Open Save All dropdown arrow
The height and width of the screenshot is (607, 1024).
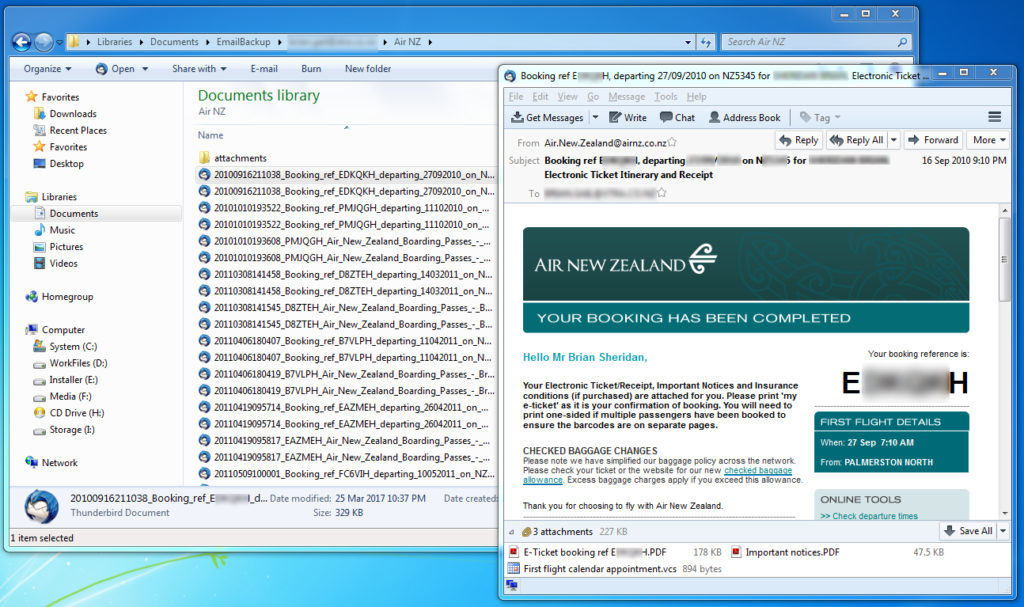click(1003, 531)
